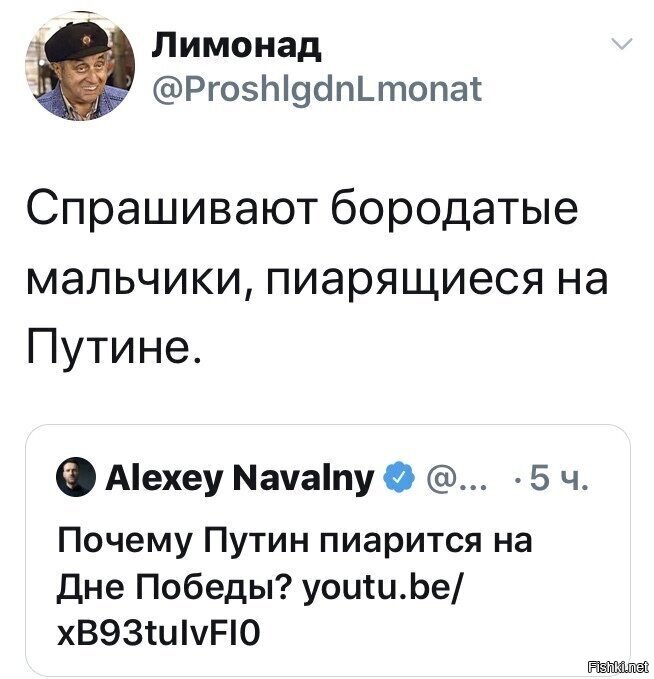Expand the tweet options chevron menu
The image size is (654, 679).
click(x=622, y=44)
